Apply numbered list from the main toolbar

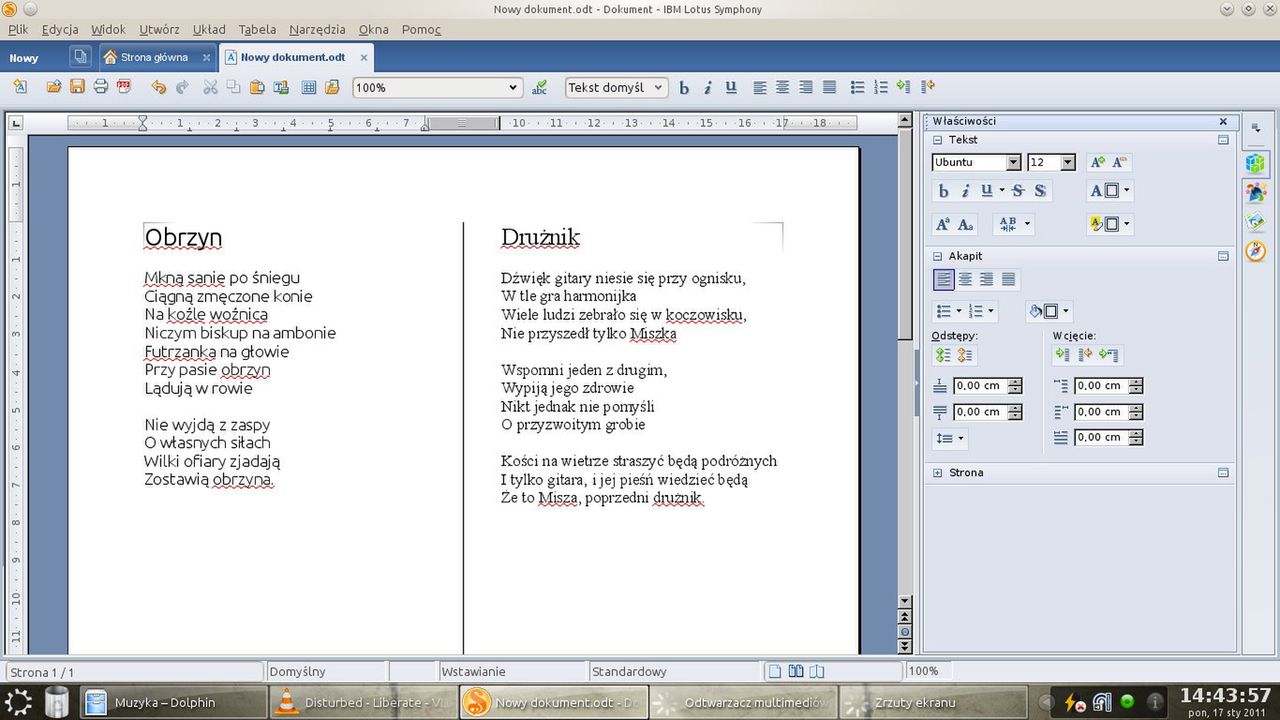tap(880, 87)
